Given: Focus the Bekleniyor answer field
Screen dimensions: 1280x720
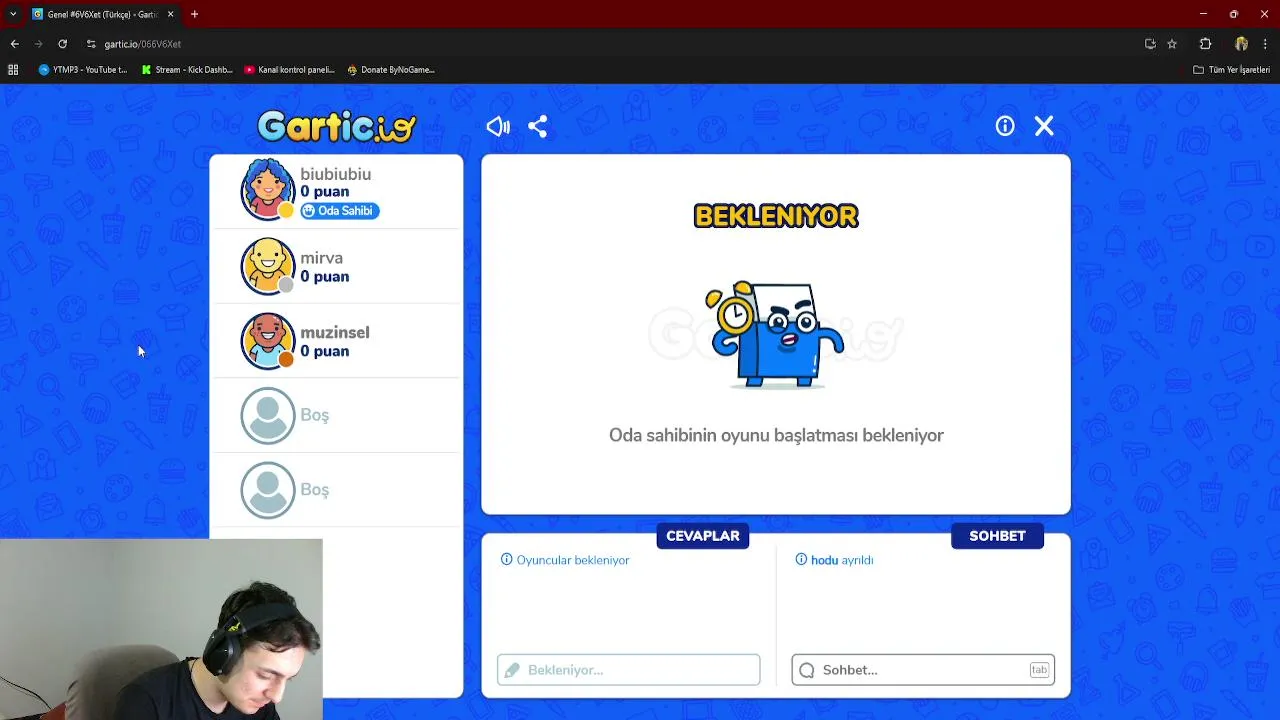Looking at the screenshot, I should click(628, 670).
